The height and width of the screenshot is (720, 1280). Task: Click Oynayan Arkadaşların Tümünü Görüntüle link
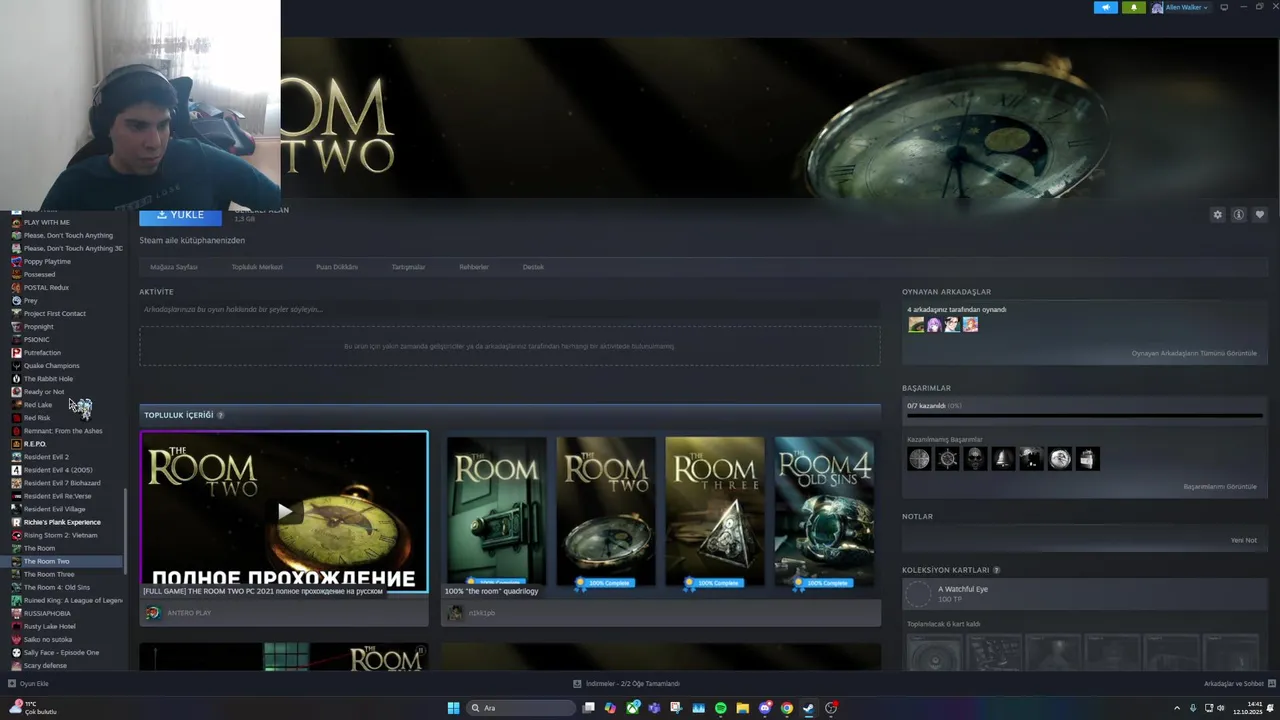coord(1194,353)
